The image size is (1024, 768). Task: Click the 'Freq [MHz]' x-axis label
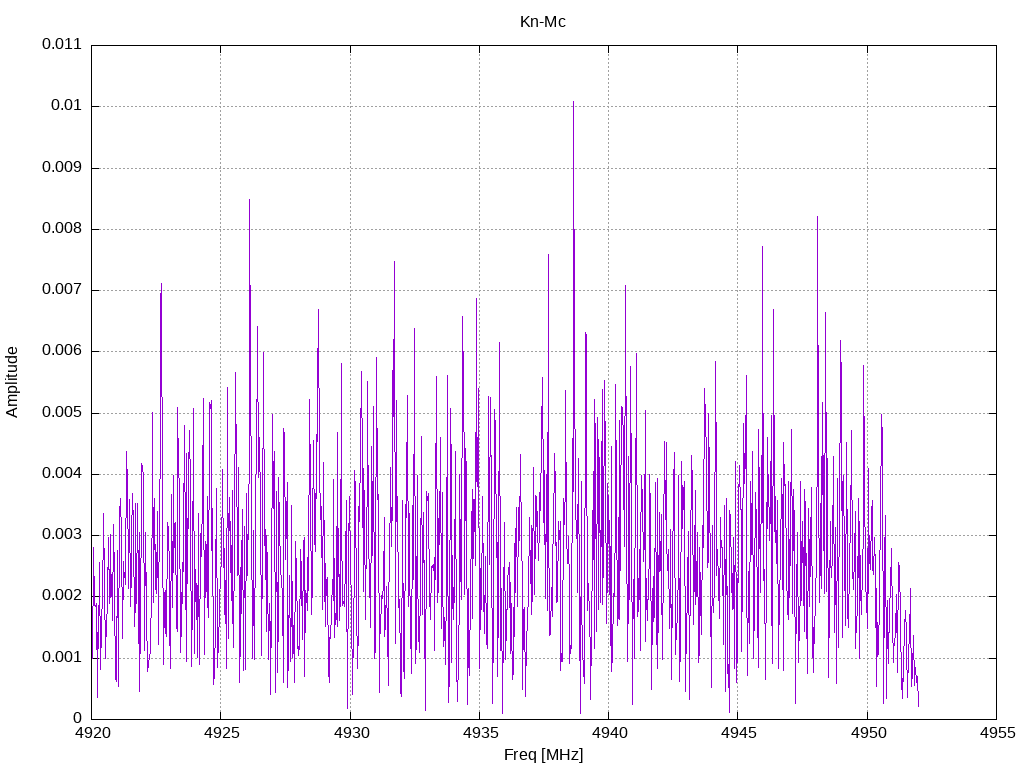click(543, 755)
